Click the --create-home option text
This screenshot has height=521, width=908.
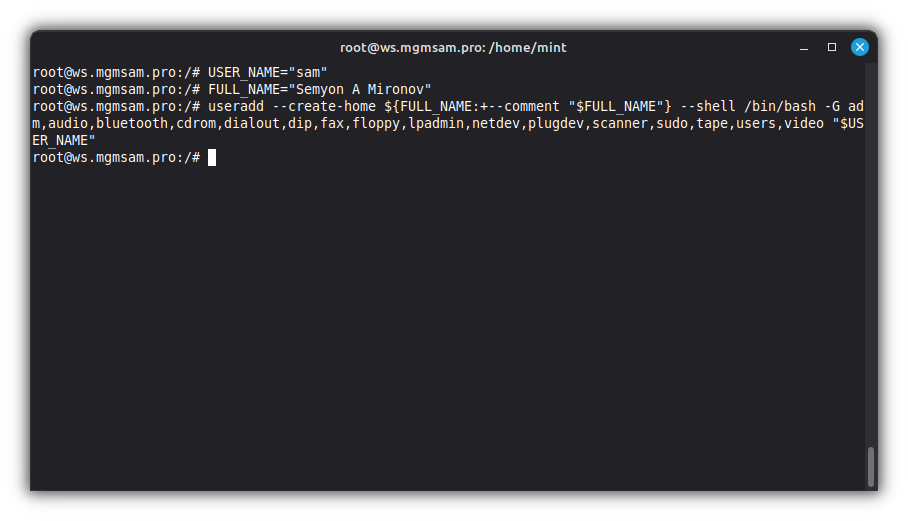point(324,106)
